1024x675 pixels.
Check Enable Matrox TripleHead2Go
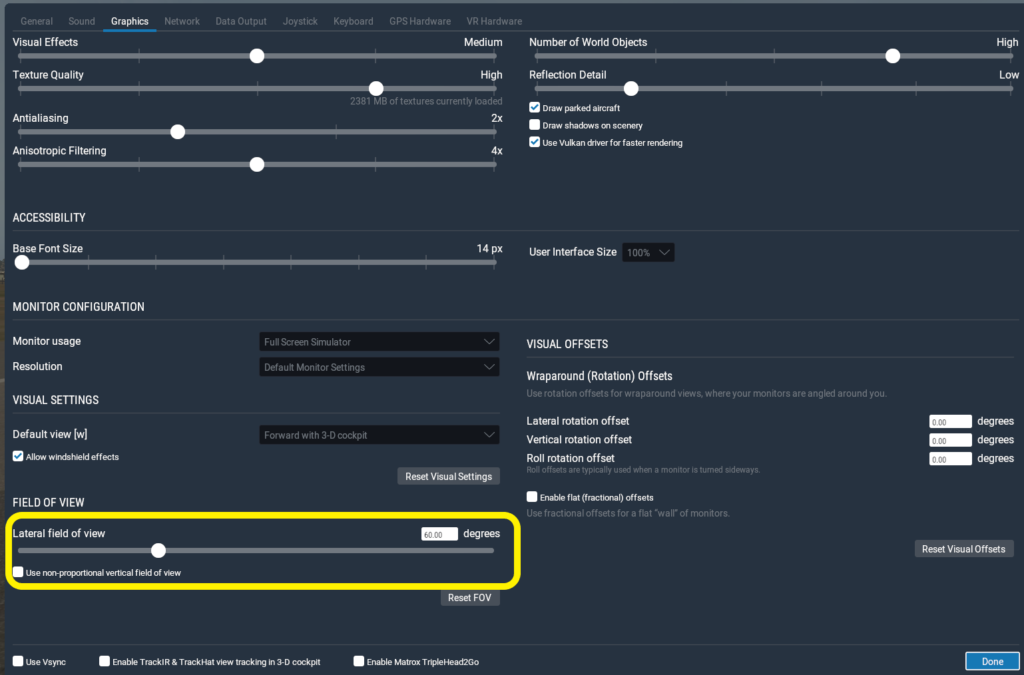point(359,661)
